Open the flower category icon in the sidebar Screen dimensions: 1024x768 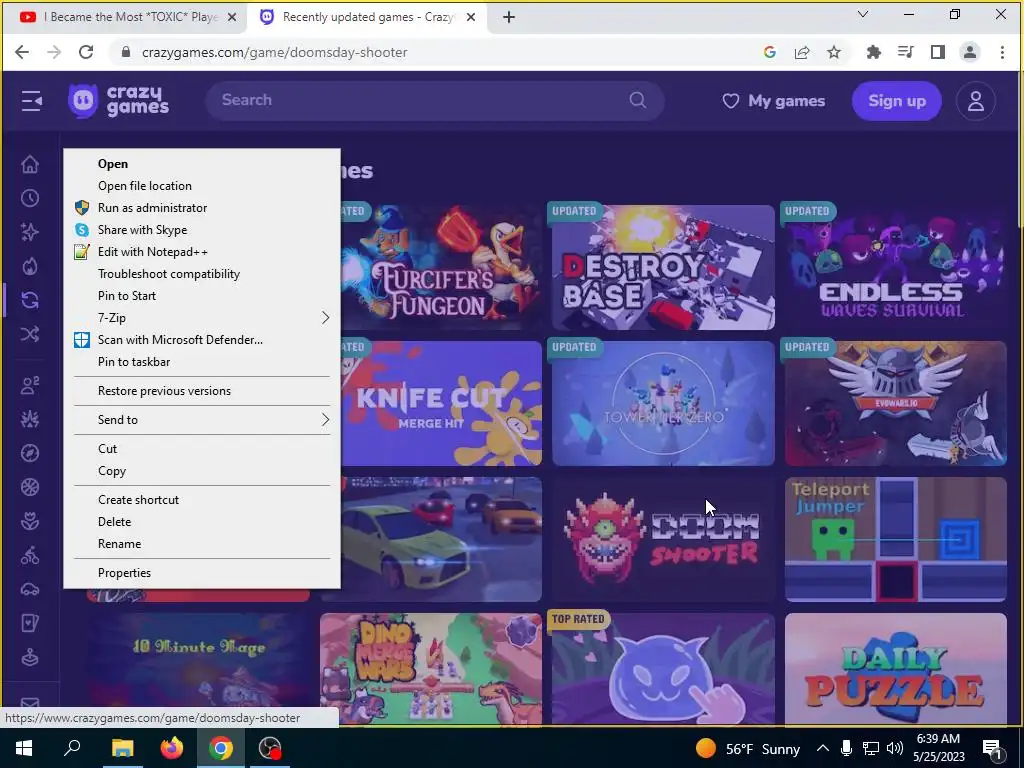30,521
